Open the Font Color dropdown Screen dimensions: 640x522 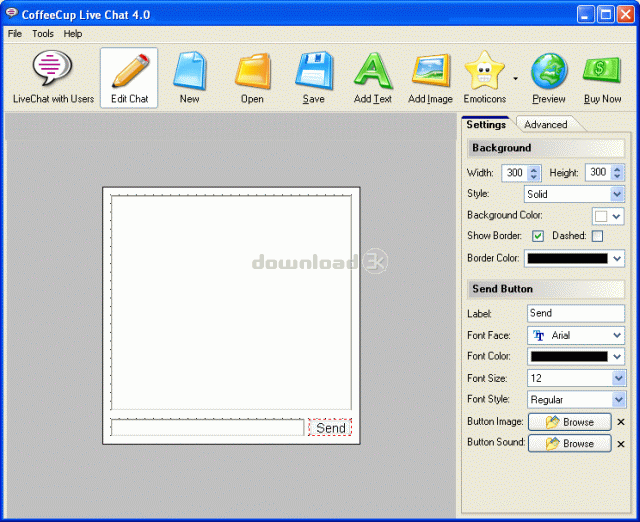pos(617,356)
